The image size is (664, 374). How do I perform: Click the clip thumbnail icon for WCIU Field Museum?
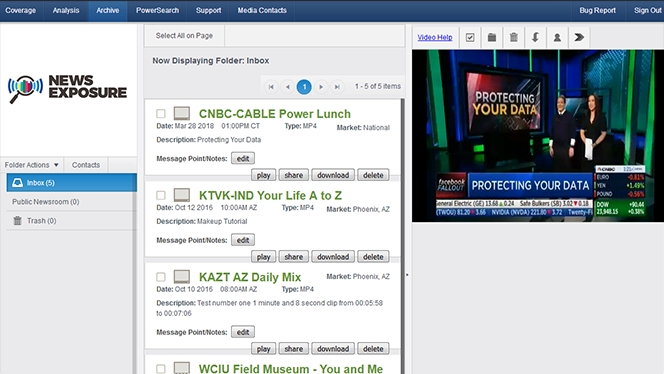(182, 368)
